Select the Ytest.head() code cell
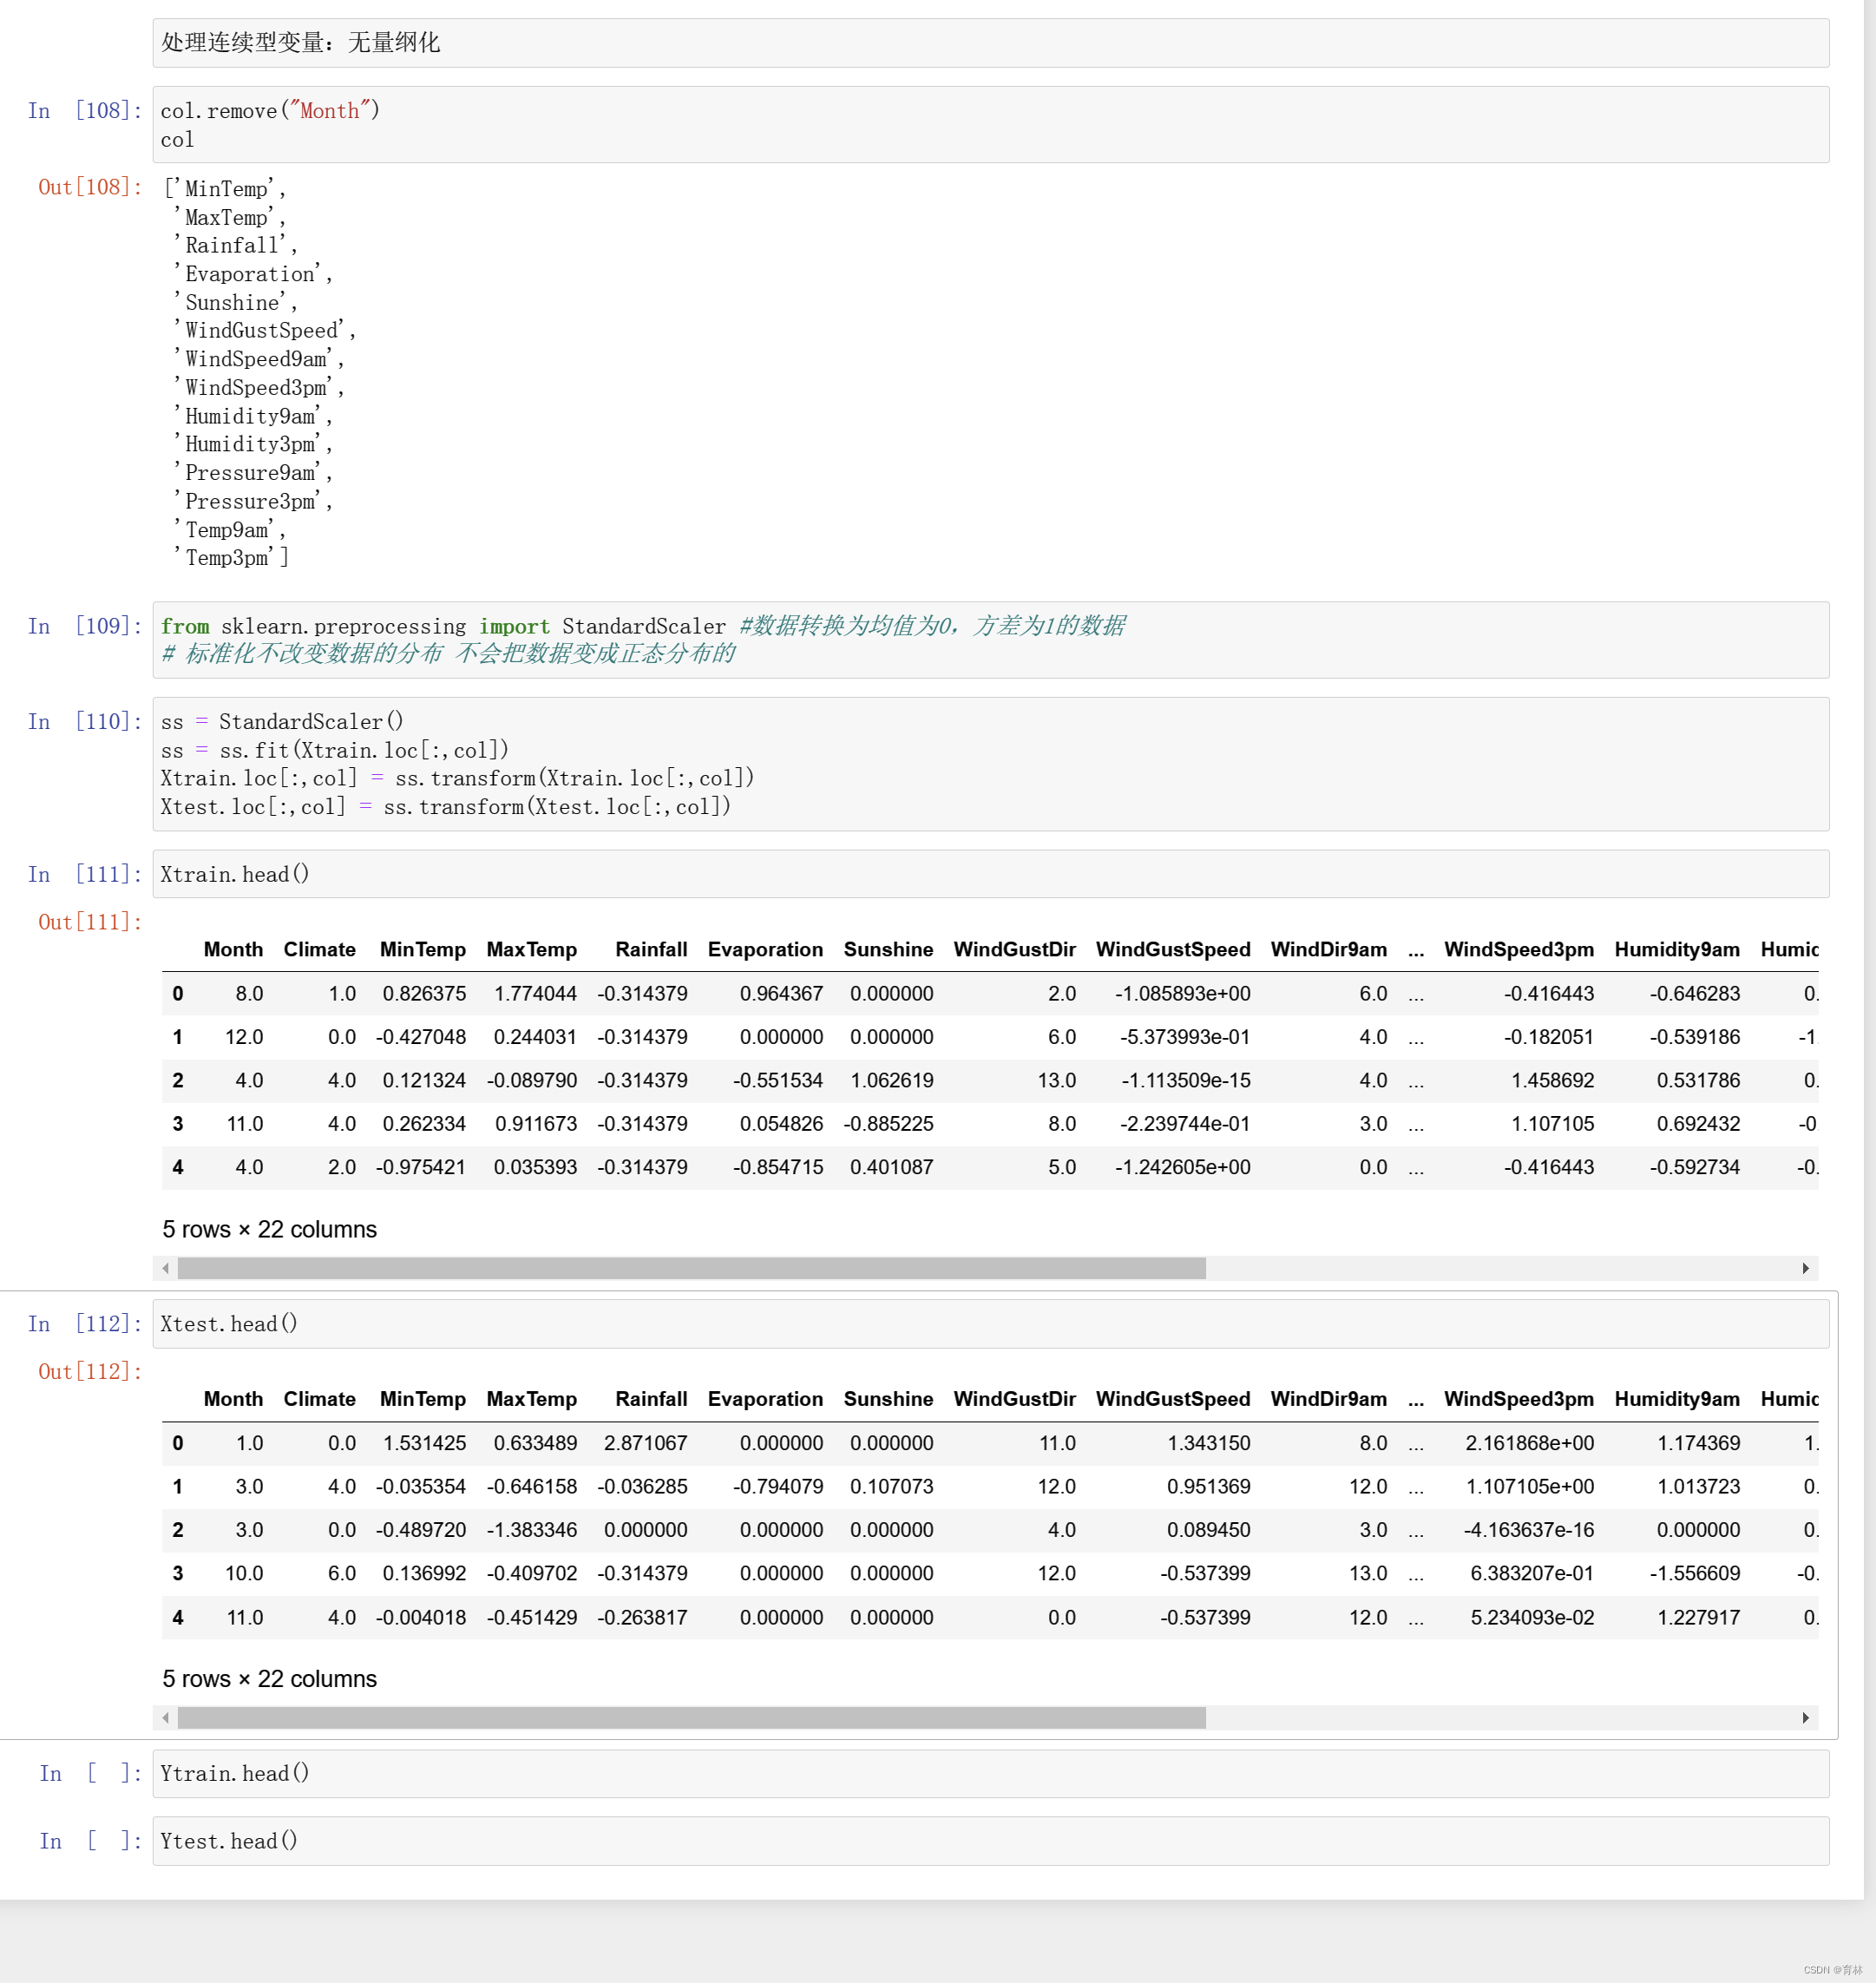The image size is (1876, 1983). (990, 1841)
